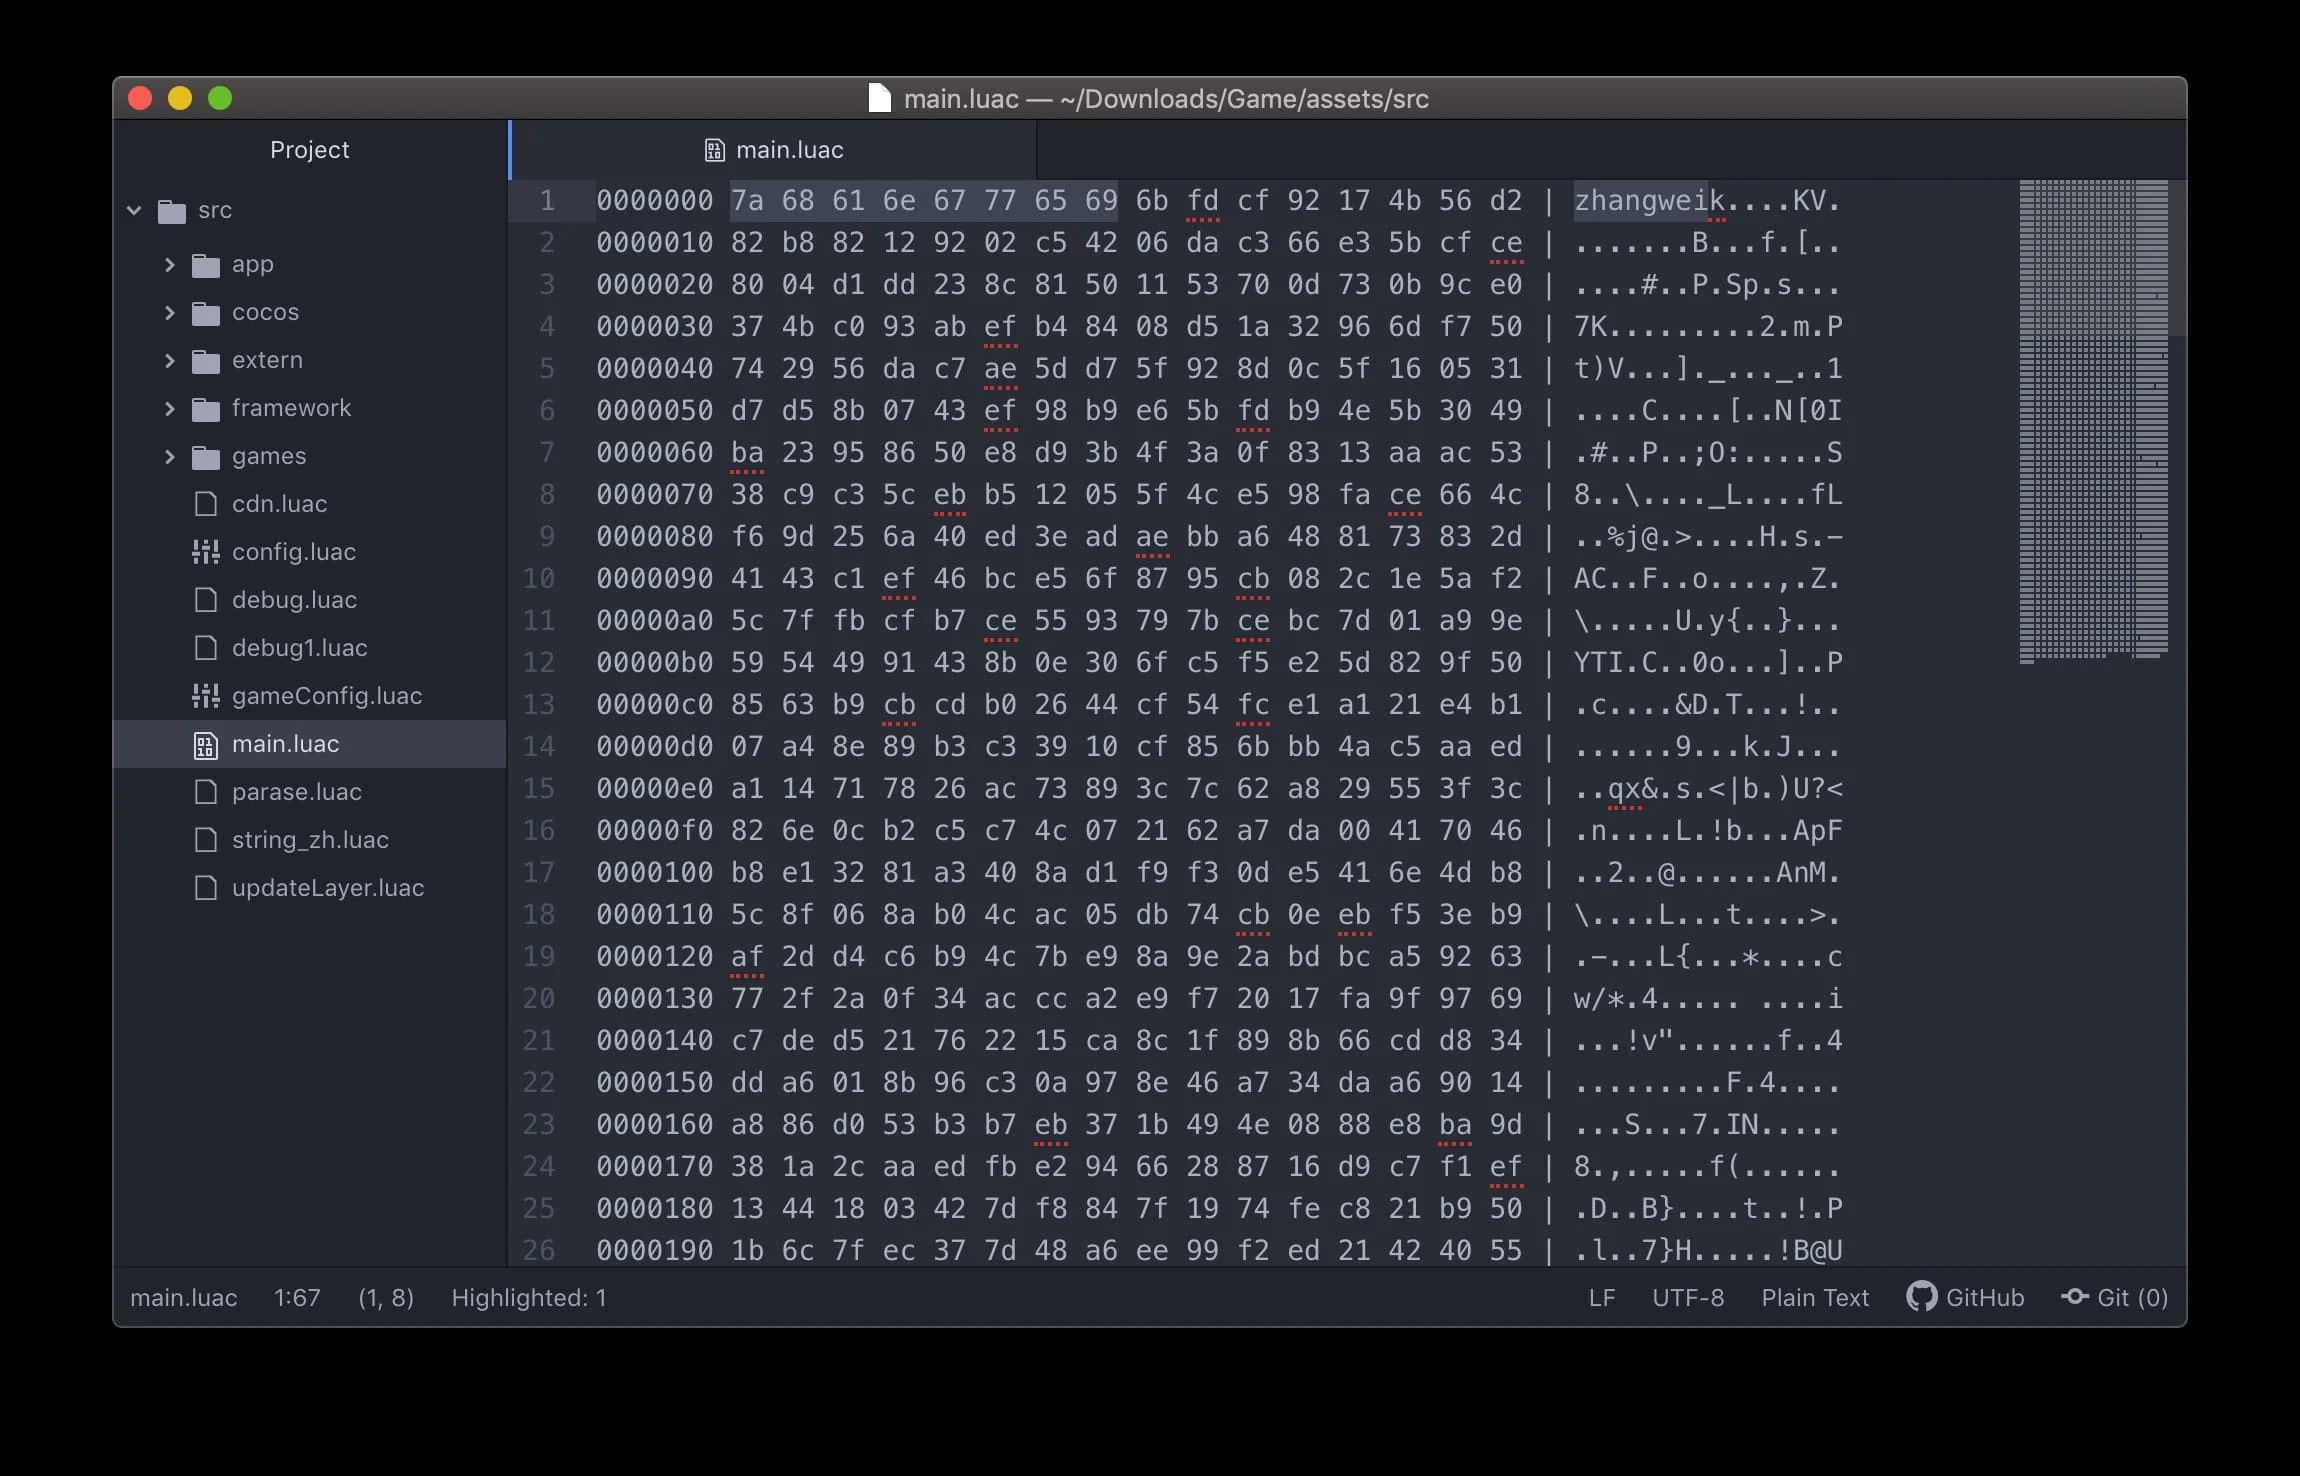Select main.luac in project tree

click(x=310, y=744)
